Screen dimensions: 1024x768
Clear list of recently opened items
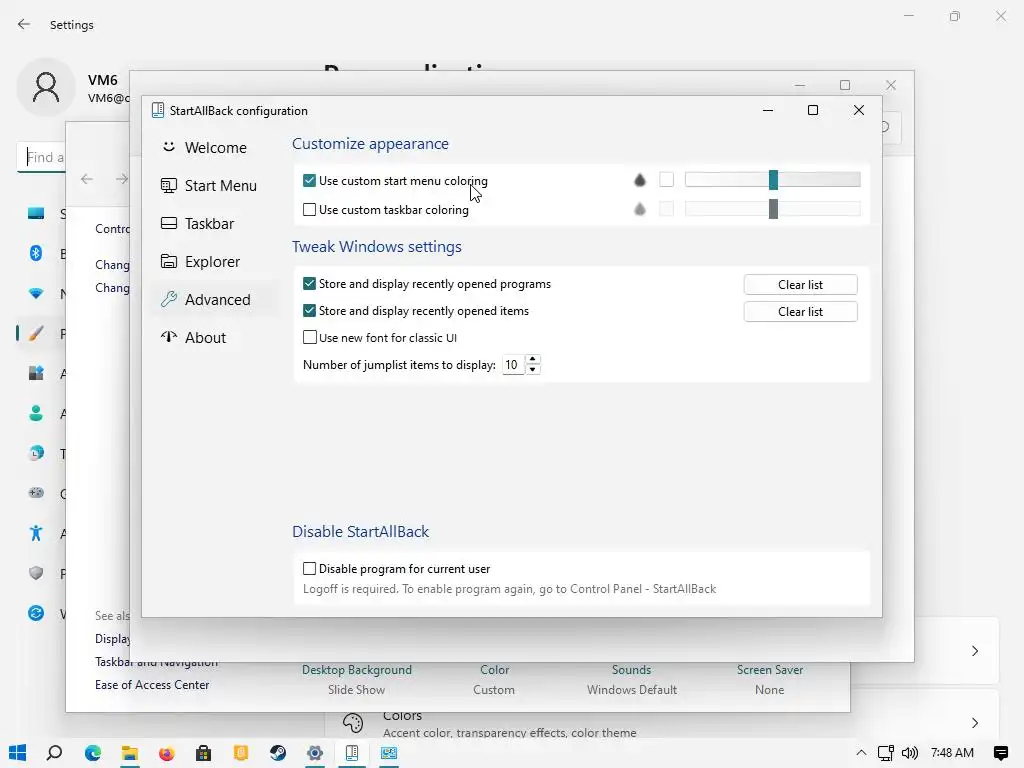tap(800, 312)
